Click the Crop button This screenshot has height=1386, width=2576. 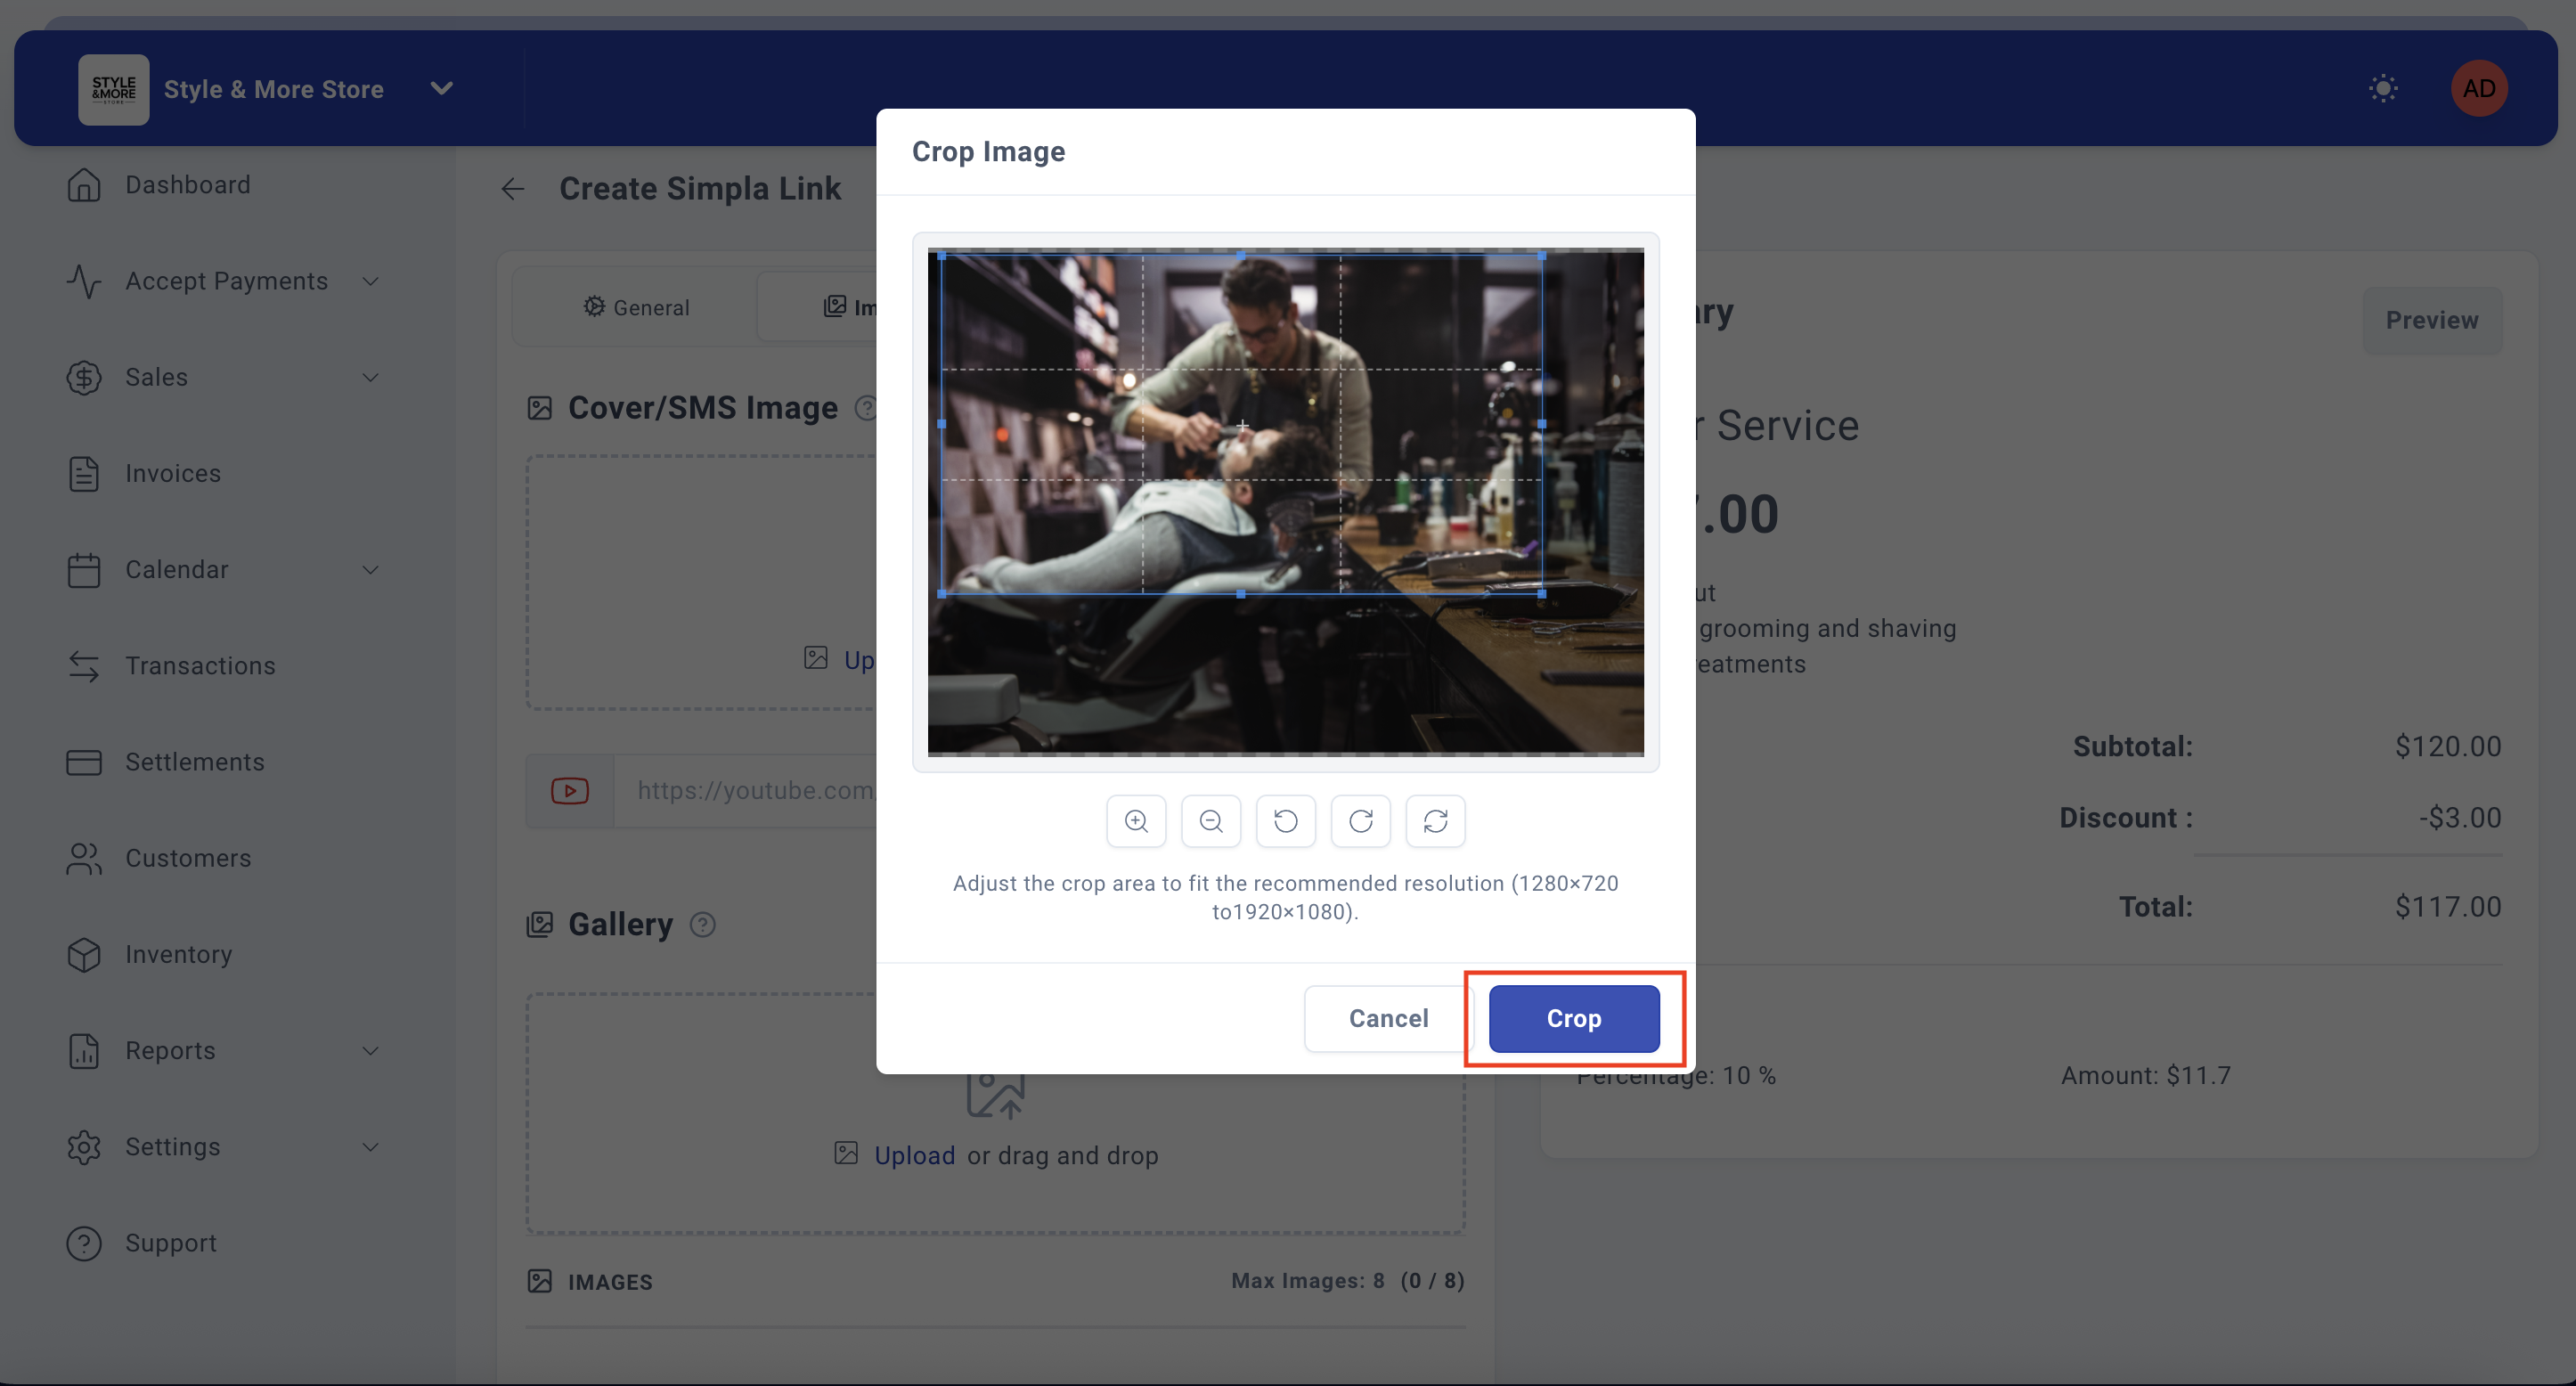point(1573,1018)
